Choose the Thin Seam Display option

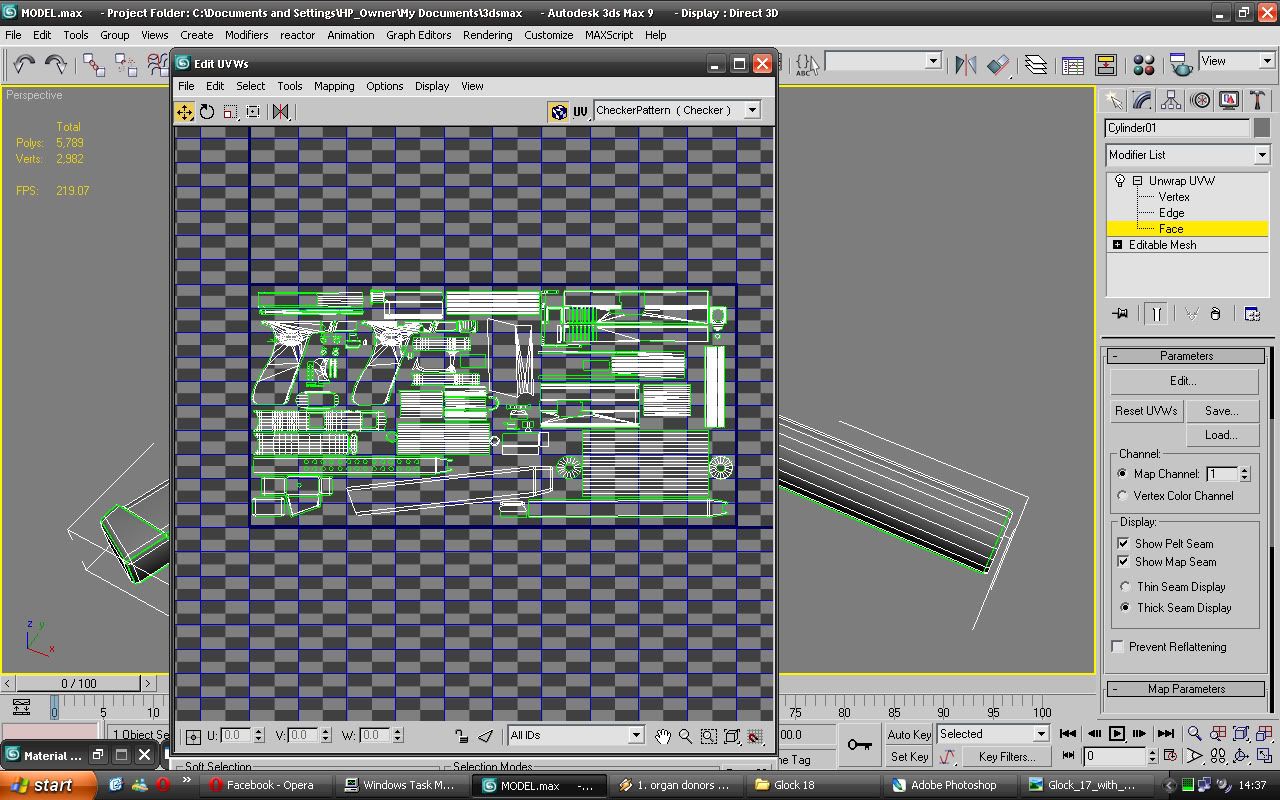click(1125, 587)
